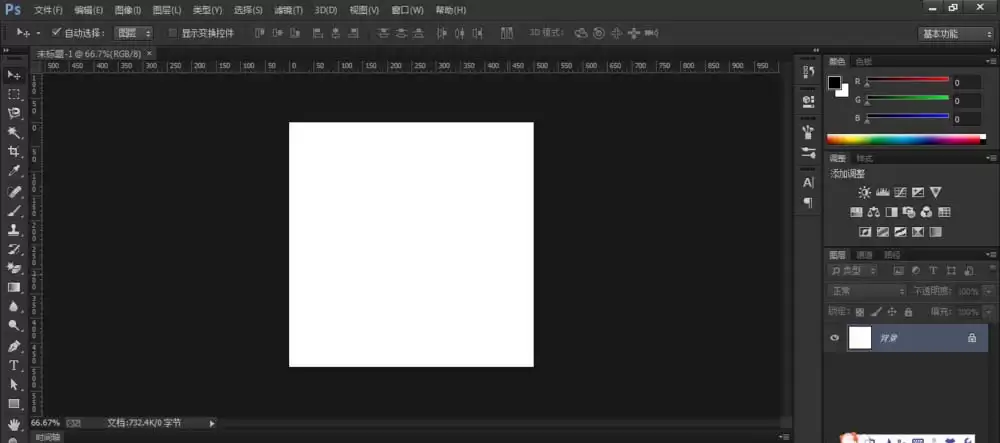Viewport: 1000px width, 443px height.
Task: Toggle type layer filter in Layers panel
Action: coord(933,270)
